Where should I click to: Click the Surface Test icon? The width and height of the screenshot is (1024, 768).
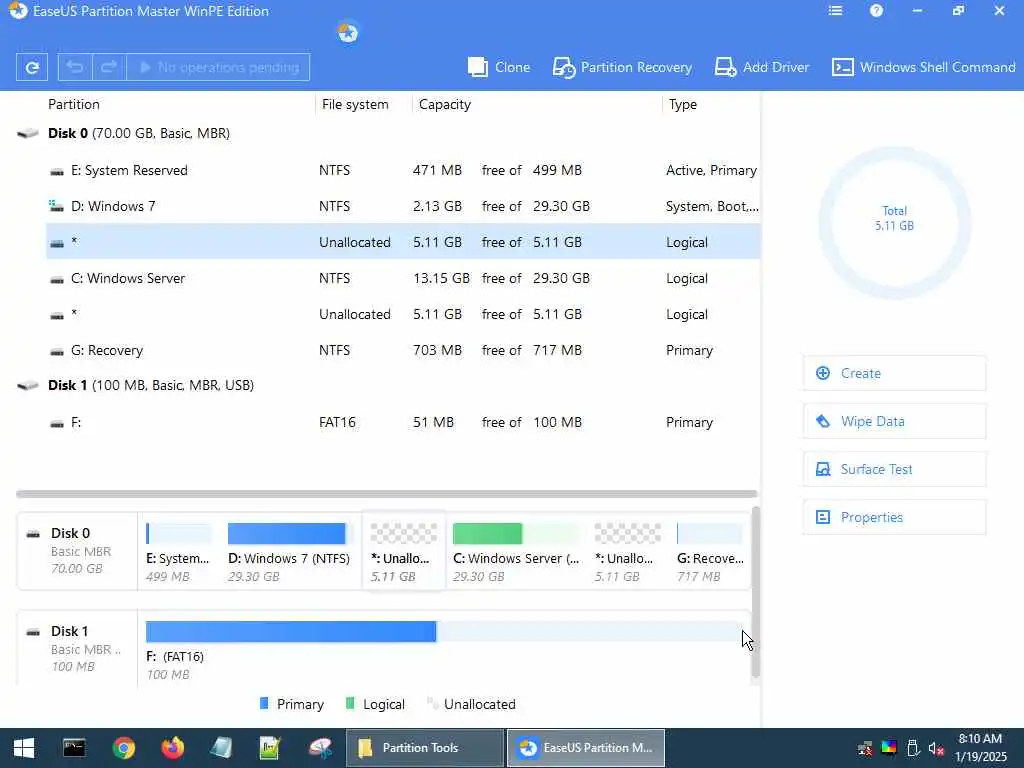pyautogui.click(x=823, y=469)
